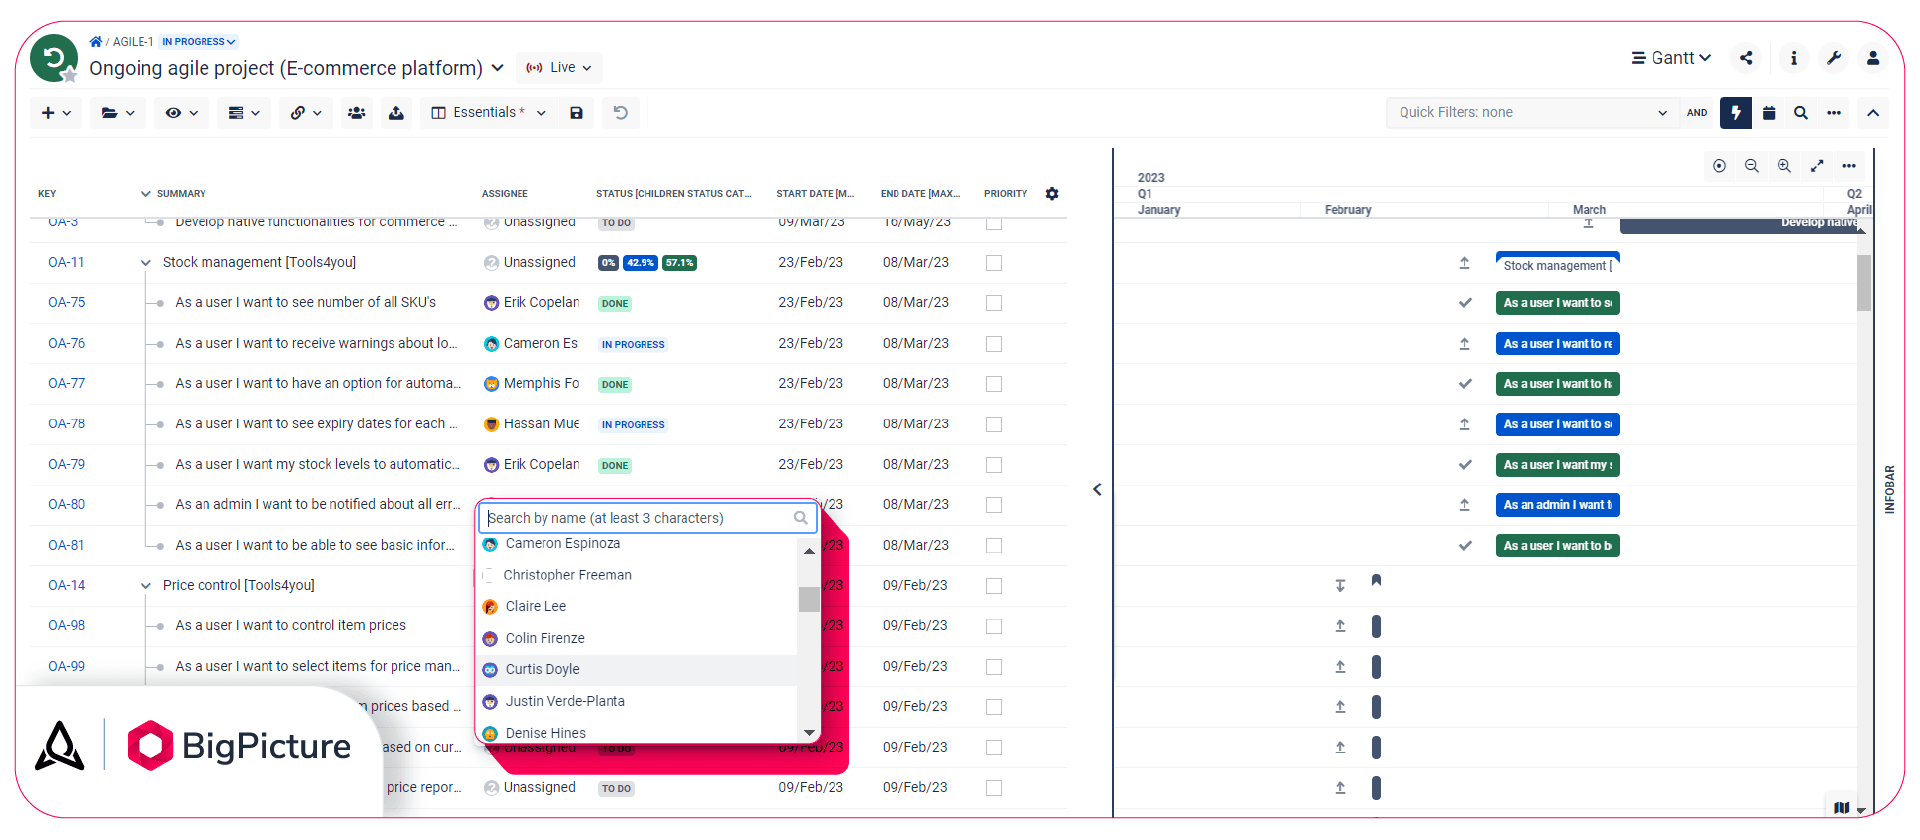Screen dimensions: 1920x840
Task: Tick priority checkbox for OA-79
Action: point(994,465)
